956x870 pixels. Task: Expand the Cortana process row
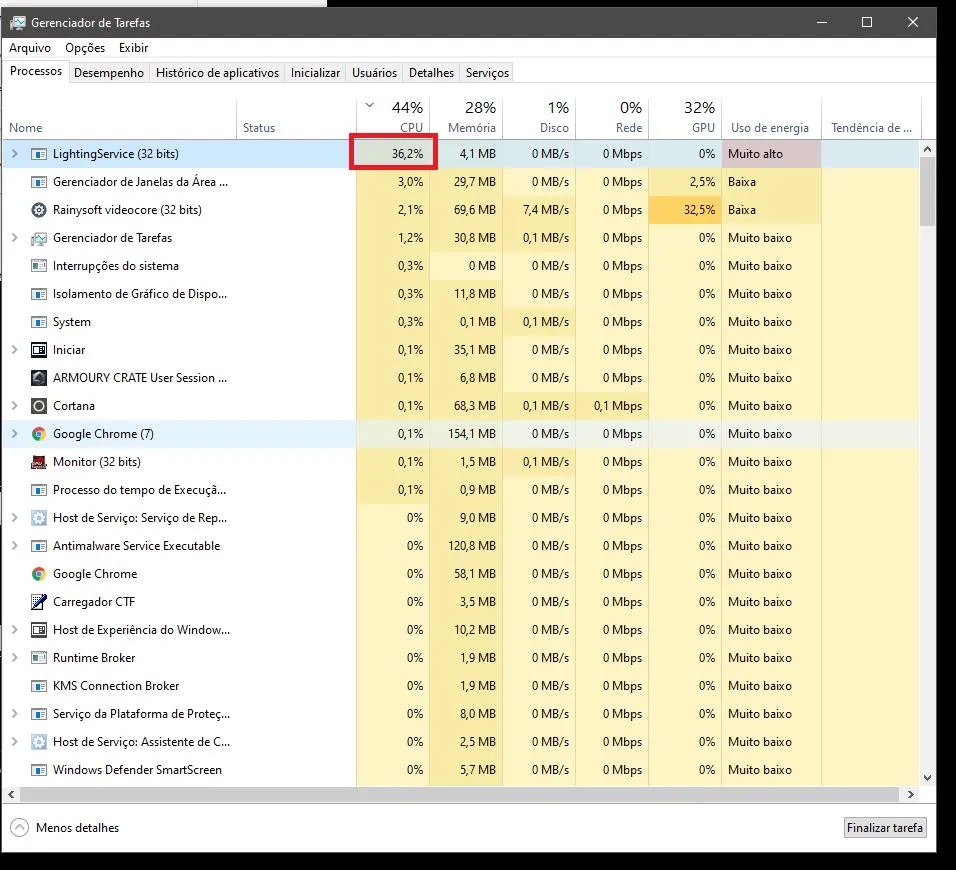pyautogui.click(x=15, y=405)
